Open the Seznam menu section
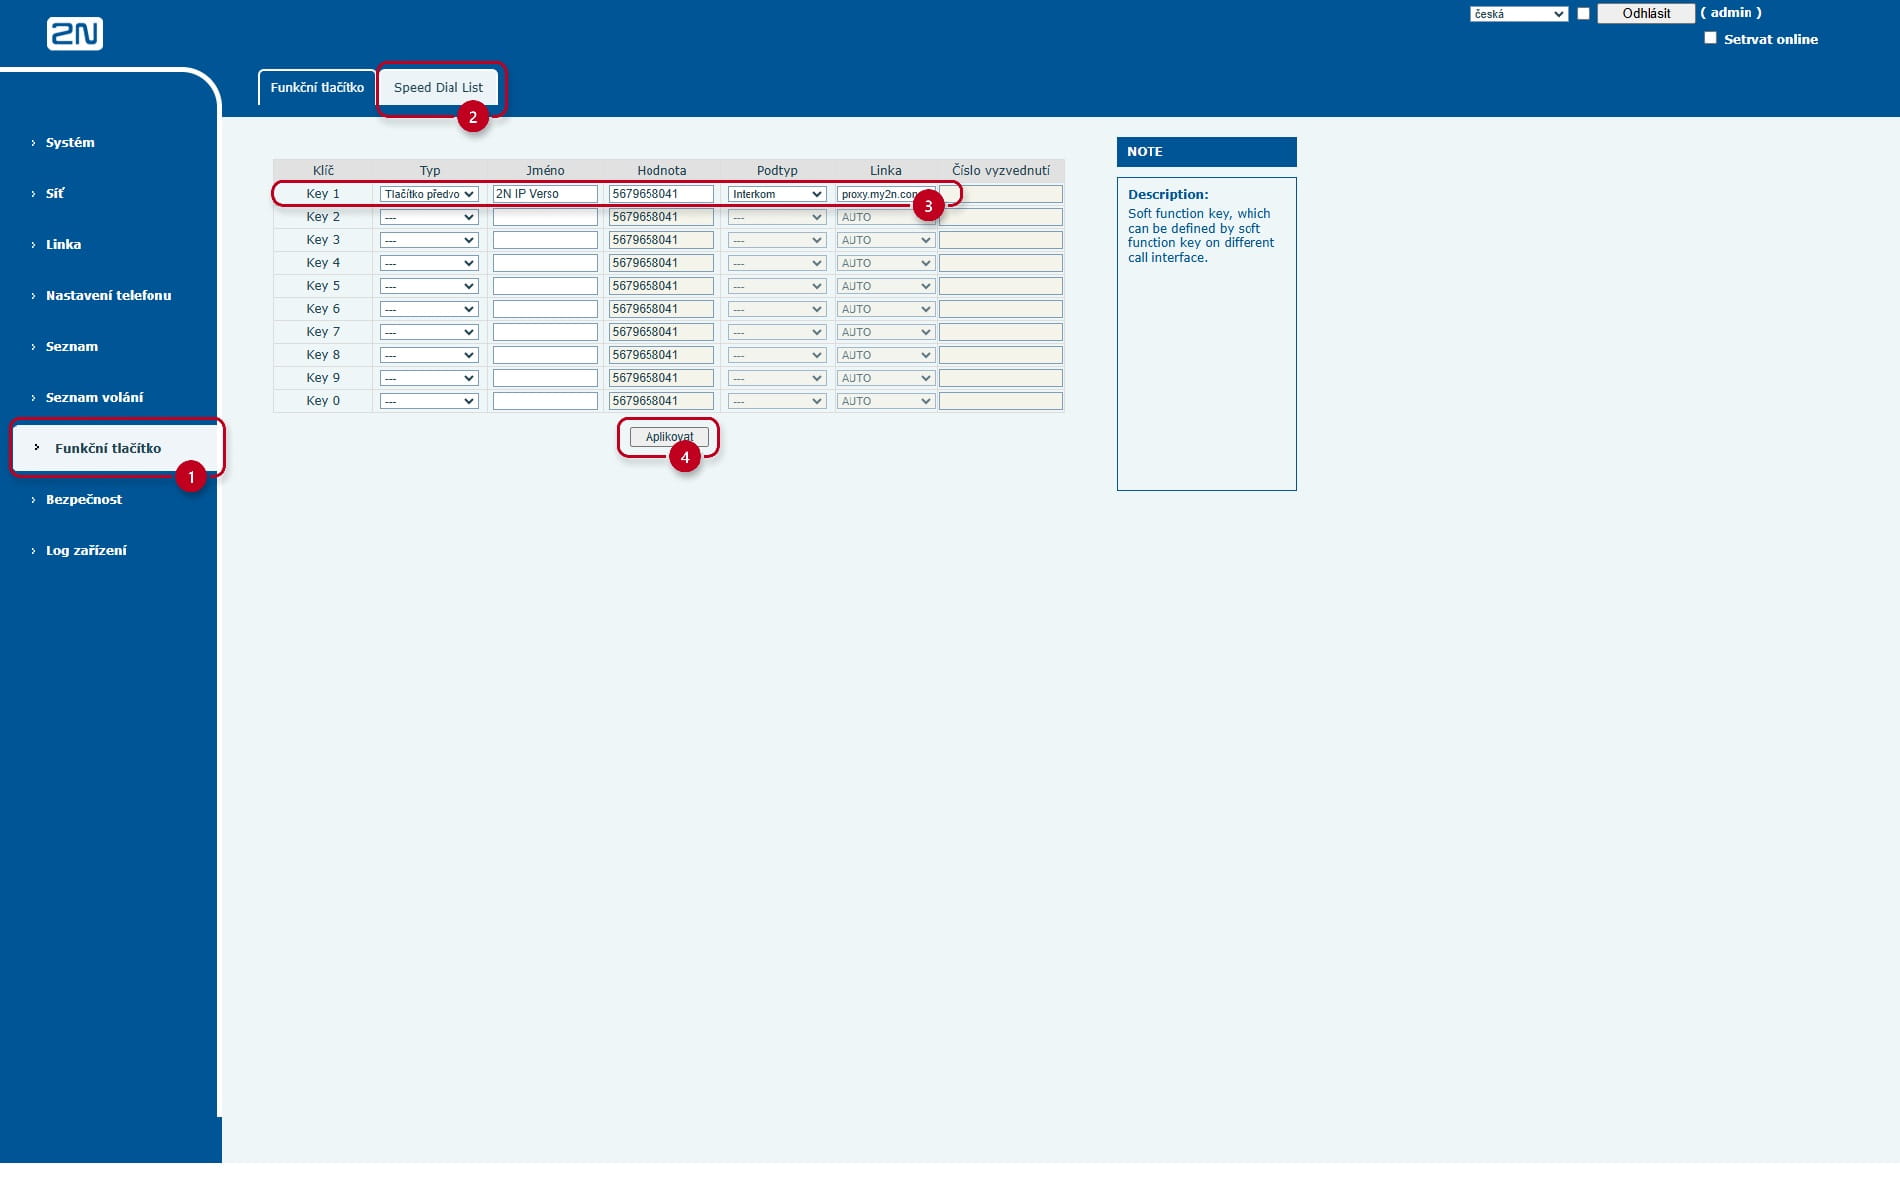Image resolution: width=1900 pixels, height=1200 pixels. pos(72,346)
